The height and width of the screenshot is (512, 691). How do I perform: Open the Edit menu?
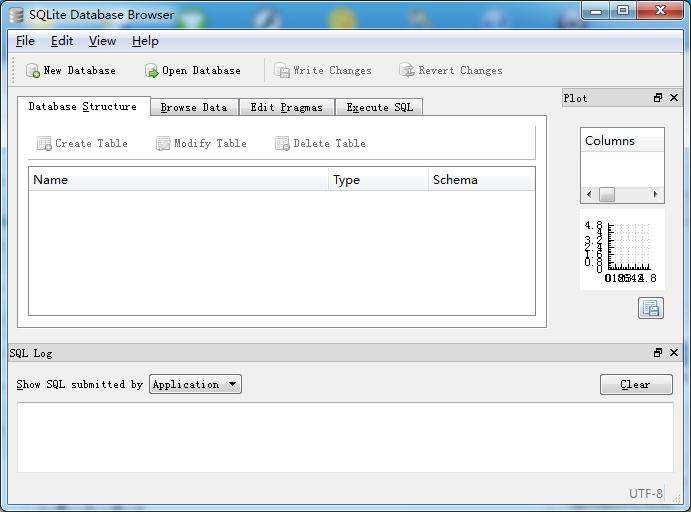pos(62,41)
